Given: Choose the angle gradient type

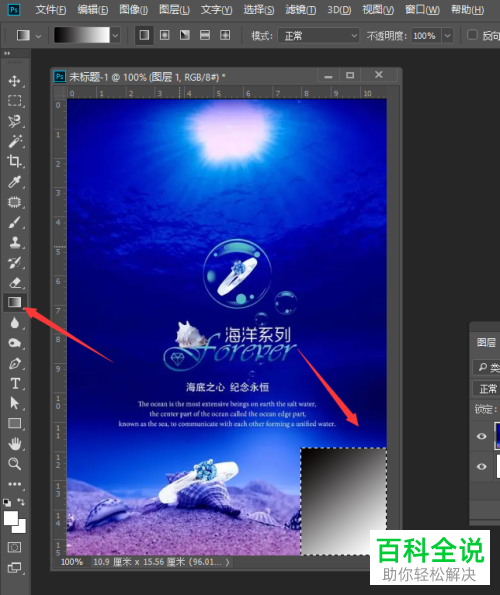Looking at the screenshot, I should tap(185, 35).
